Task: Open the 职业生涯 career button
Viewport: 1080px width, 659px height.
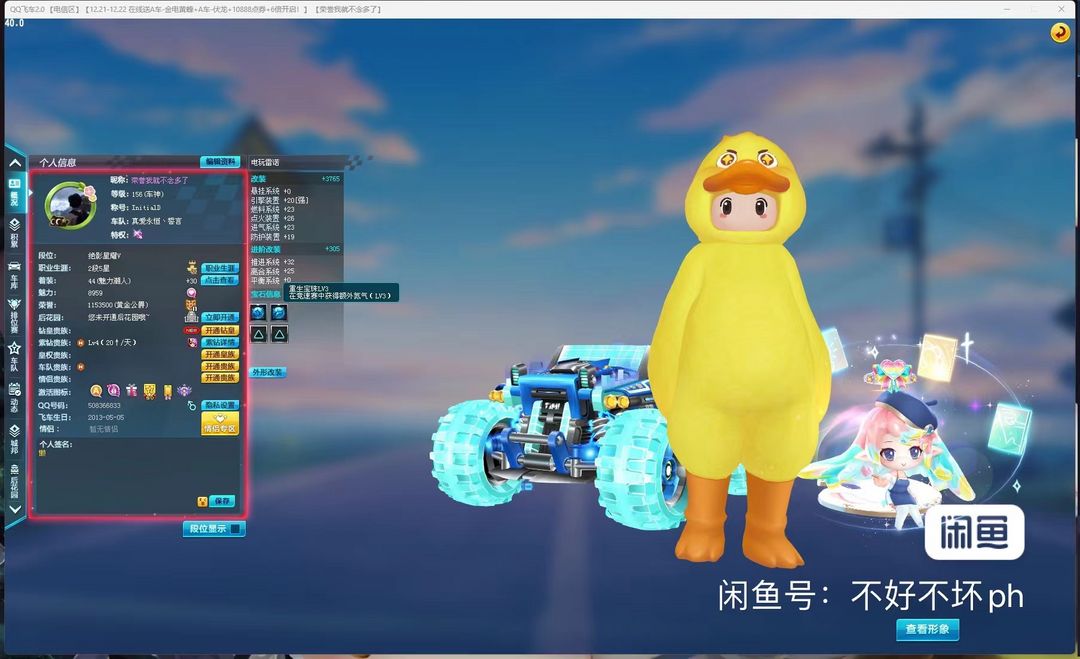Action: pyautogui.click(x=220, y=268)
